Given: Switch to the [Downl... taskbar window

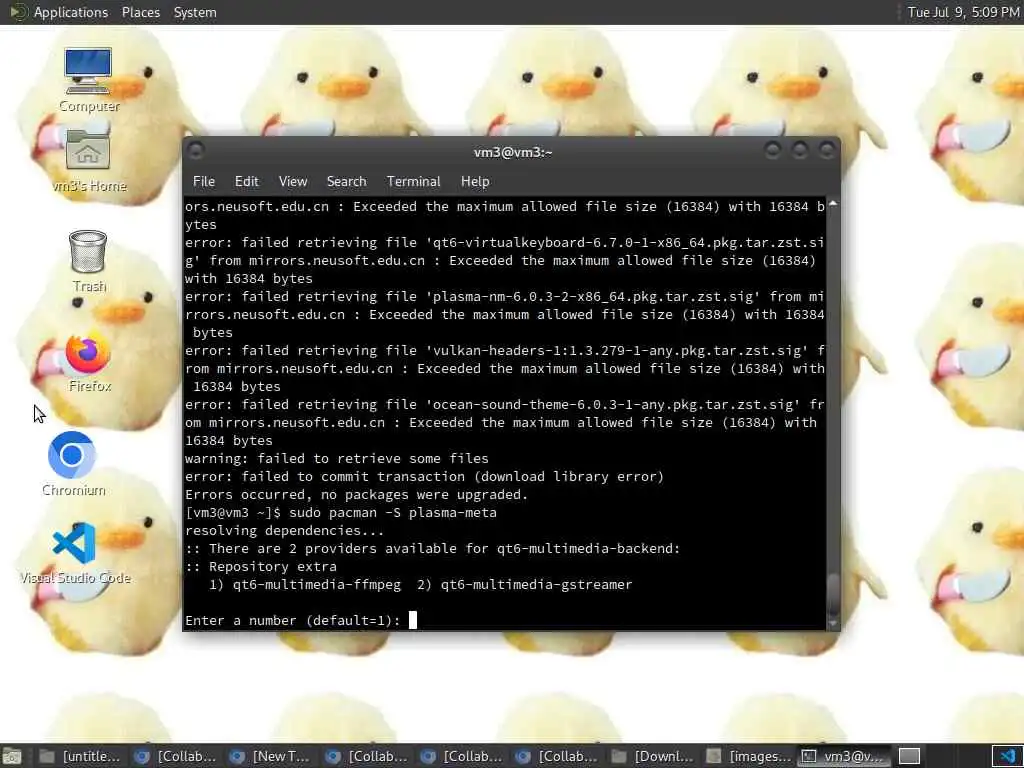Looking at the screenshot, I should [652, 756].
